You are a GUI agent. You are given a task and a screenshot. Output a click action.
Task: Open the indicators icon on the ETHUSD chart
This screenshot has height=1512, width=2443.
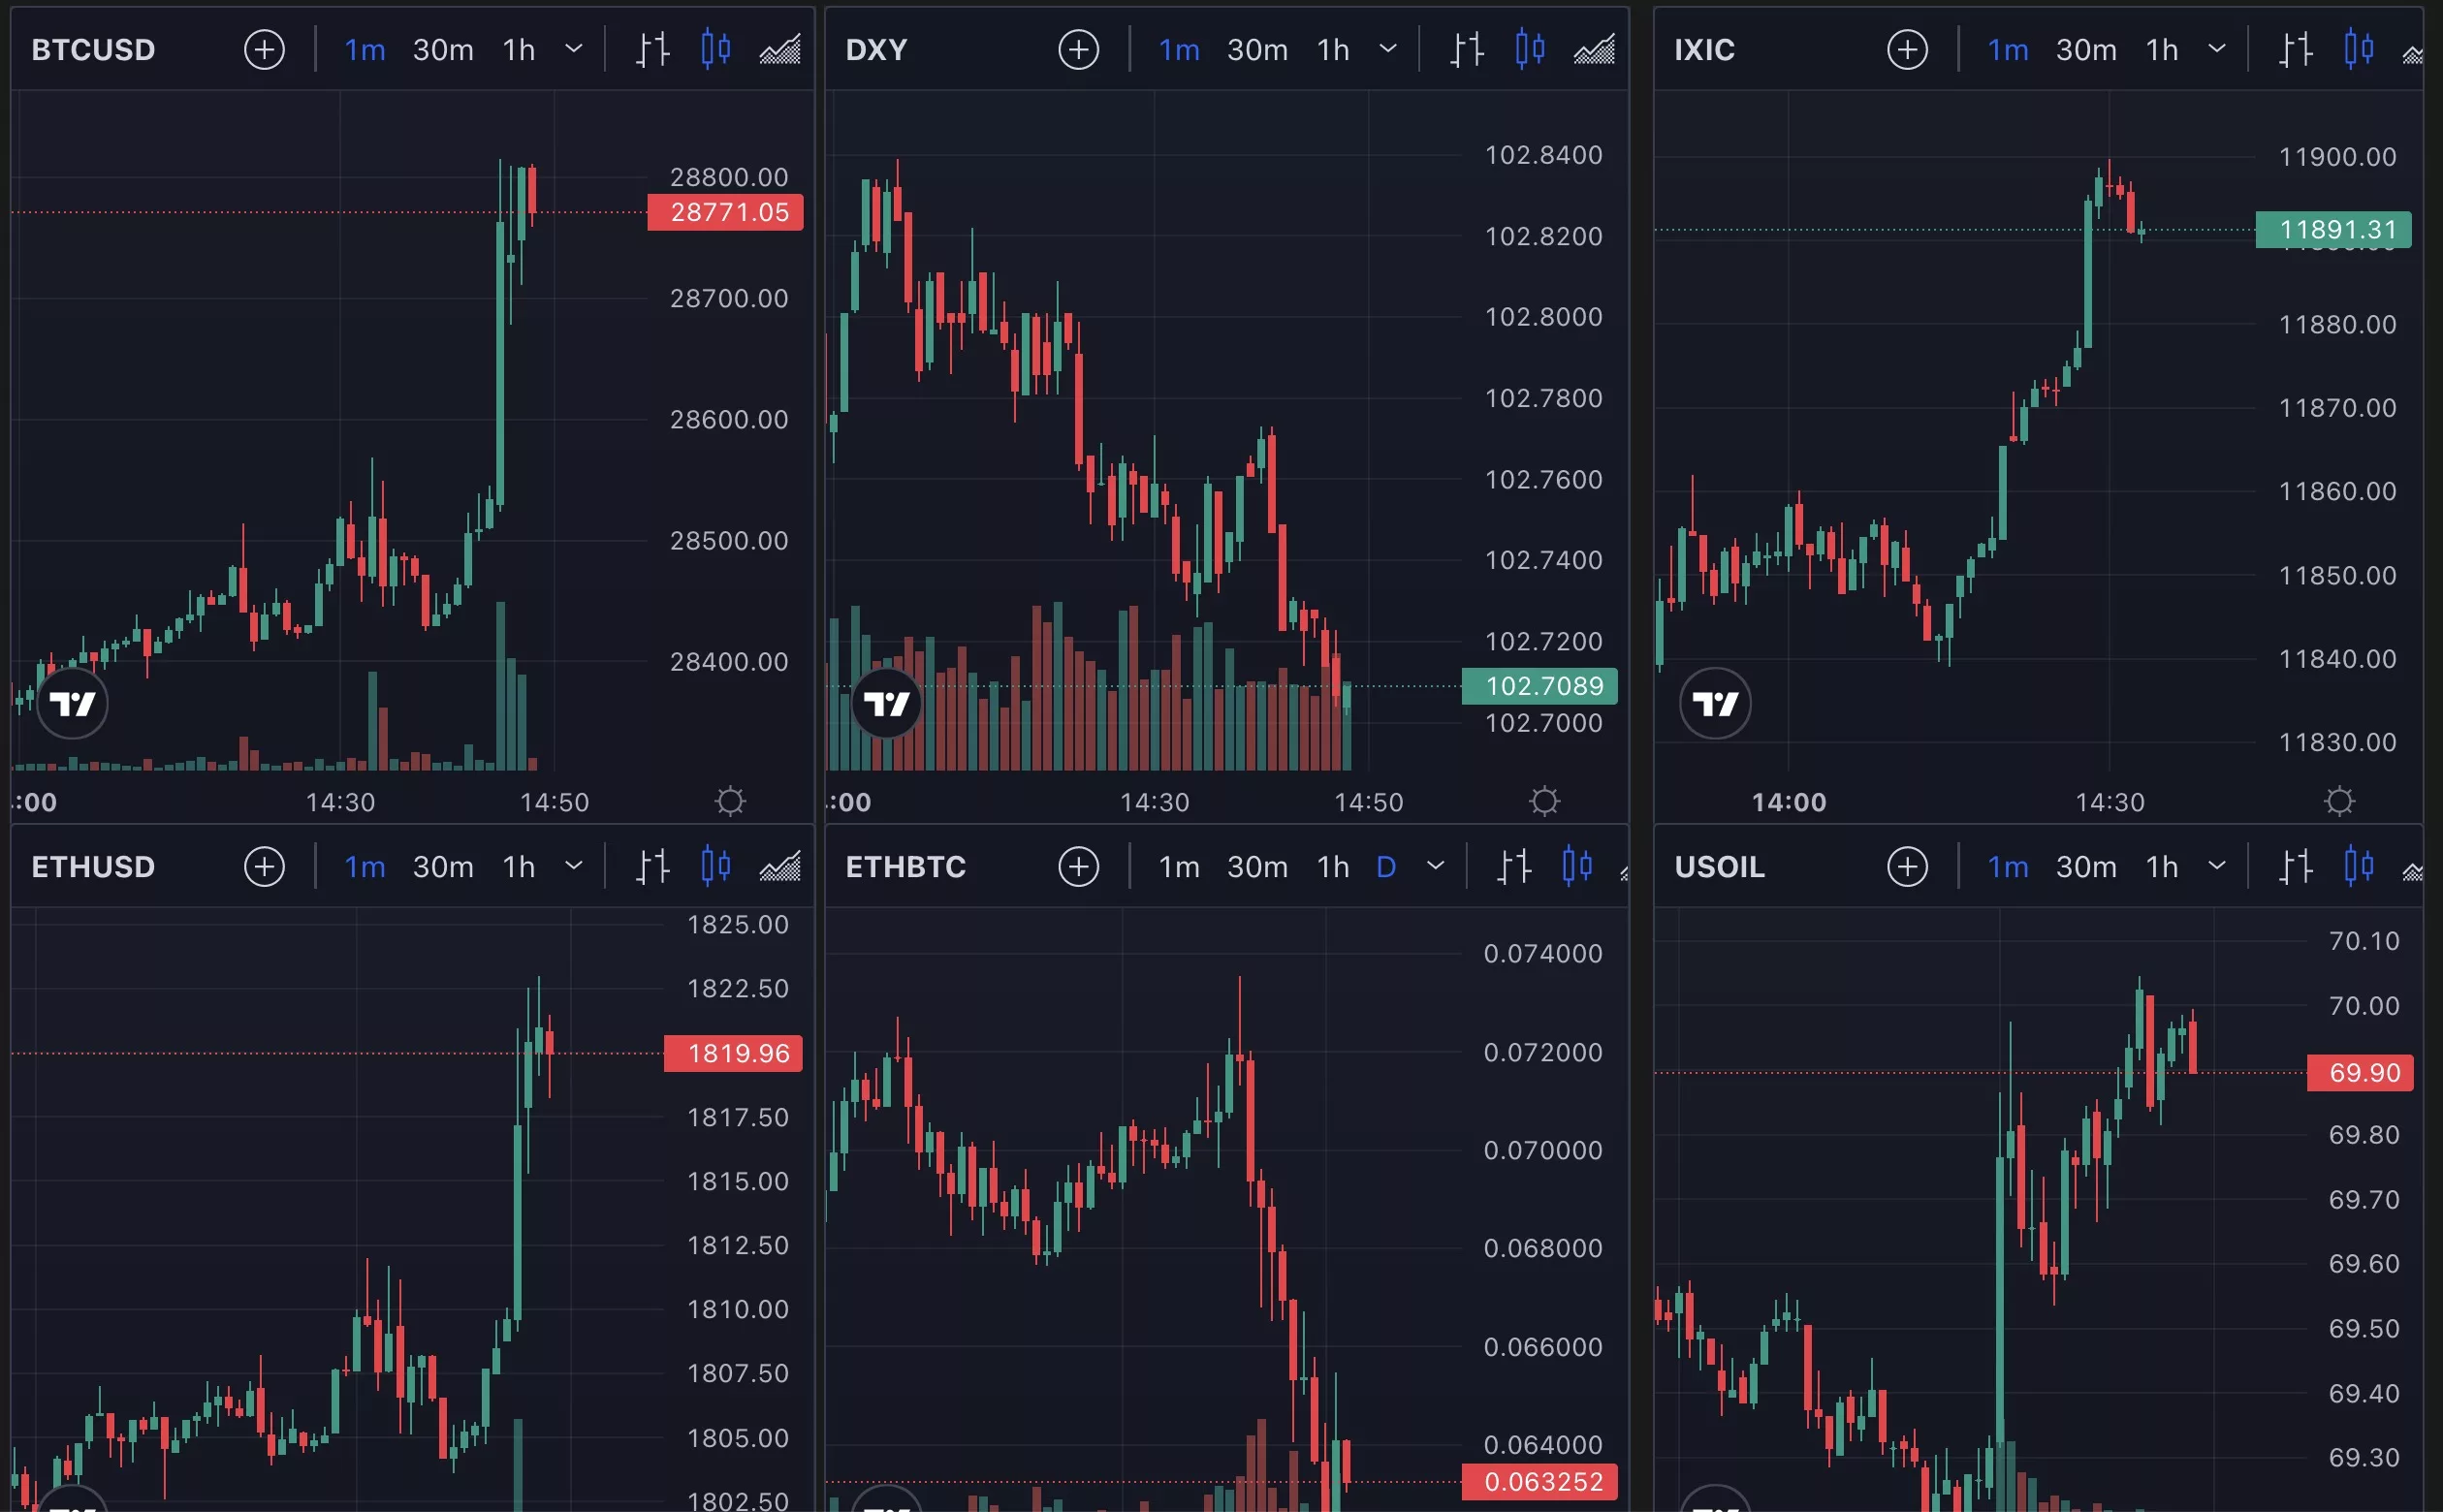pyautogui.click(x=780, y=866)
